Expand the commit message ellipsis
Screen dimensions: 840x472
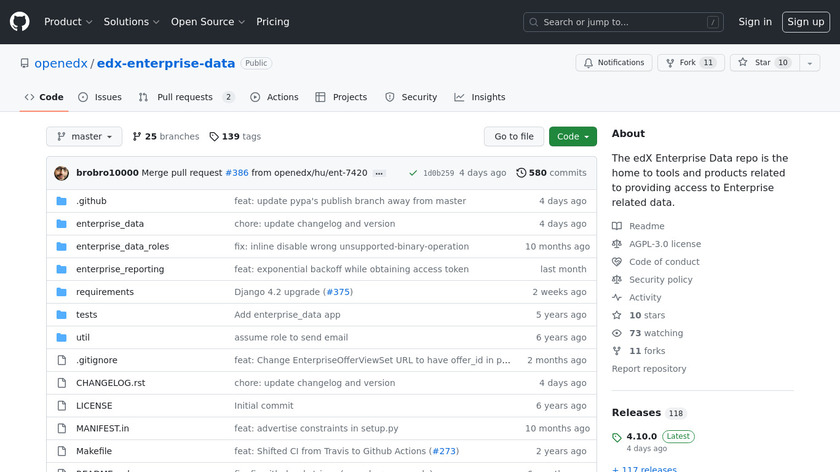tap(379, 173)
